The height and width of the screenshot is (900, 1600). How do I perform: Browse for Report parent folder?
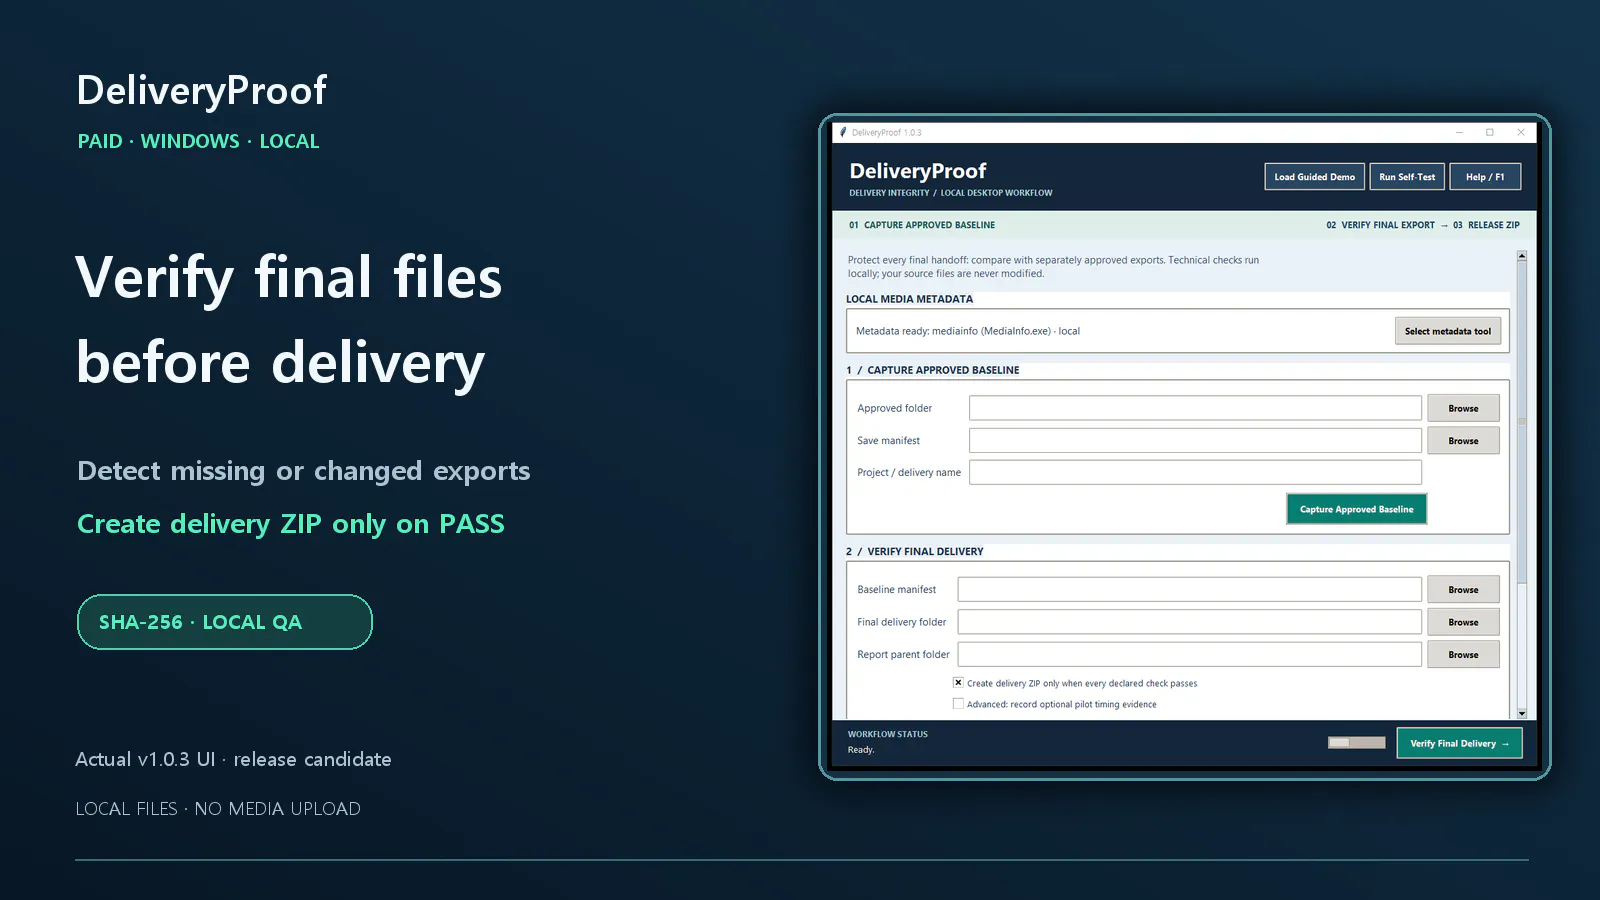click(x=1463, y=655)
